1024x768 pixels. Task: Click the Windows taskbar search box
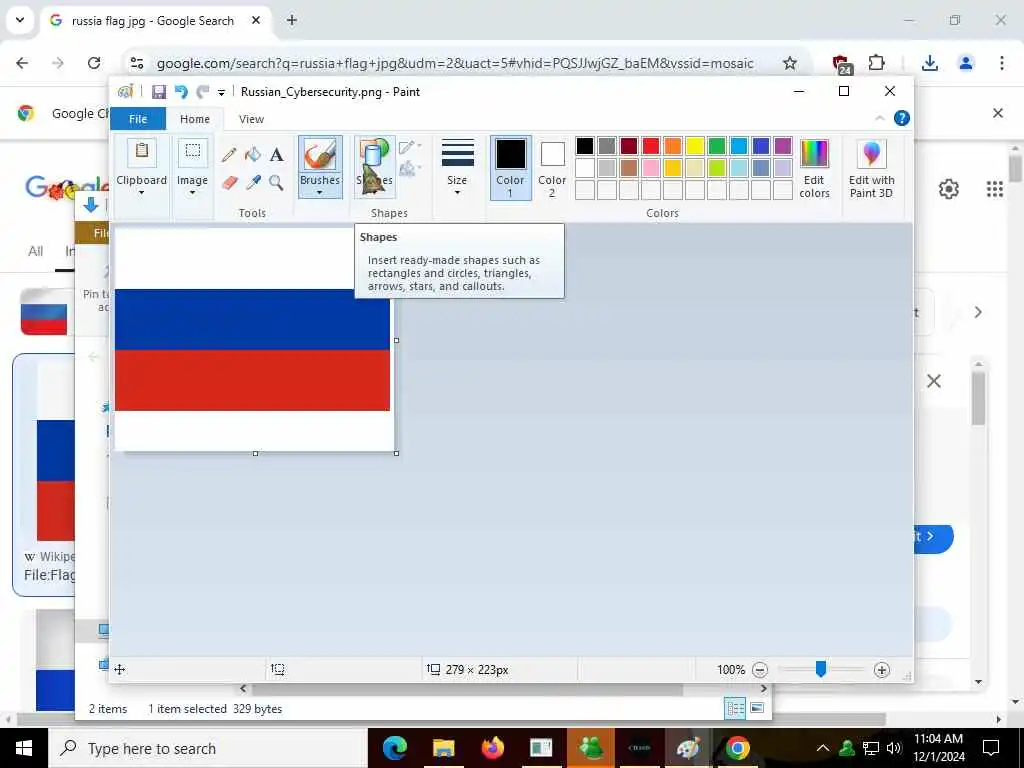click(207, 748)
